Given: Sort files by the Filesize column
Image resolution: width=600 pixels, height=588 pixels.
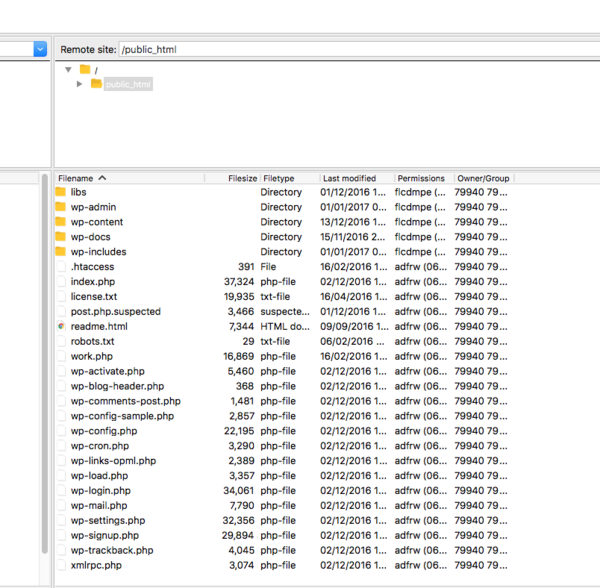Looking at the screenshot, I should click(242, 178).
